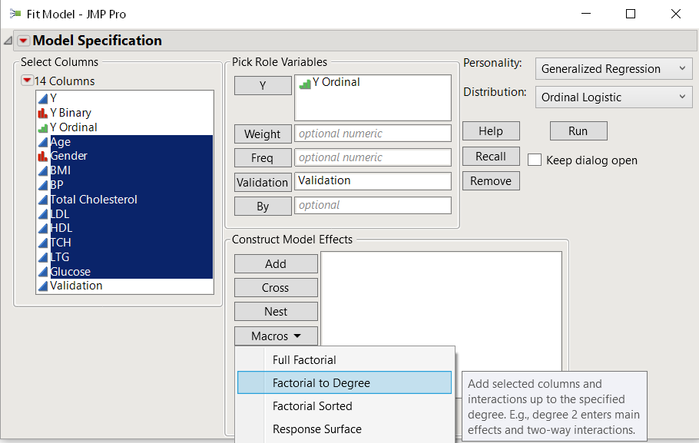This screenshot has height=443, width=699.
Task: Expand the Macros dropdown button
Action: (x=276, y=336)
